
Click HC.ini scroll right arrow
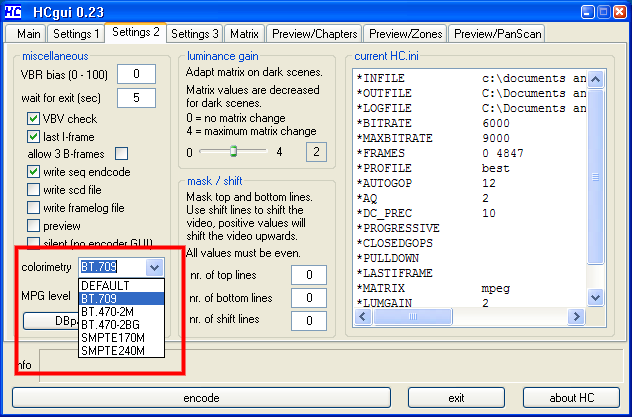pyautogui.click(x=576, y=317)
